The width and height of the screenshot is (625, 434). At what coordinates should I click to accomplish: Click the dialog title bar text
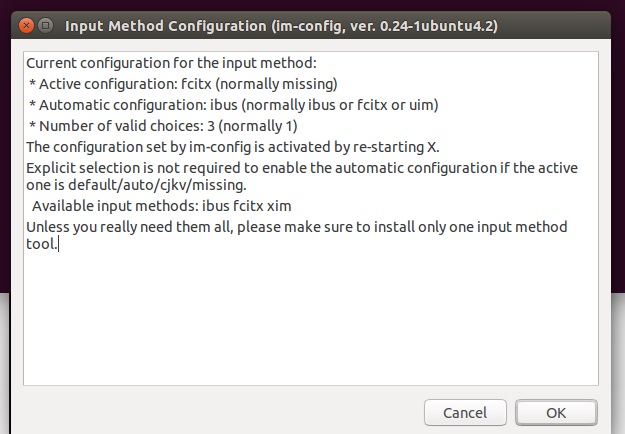click(281, 26)
